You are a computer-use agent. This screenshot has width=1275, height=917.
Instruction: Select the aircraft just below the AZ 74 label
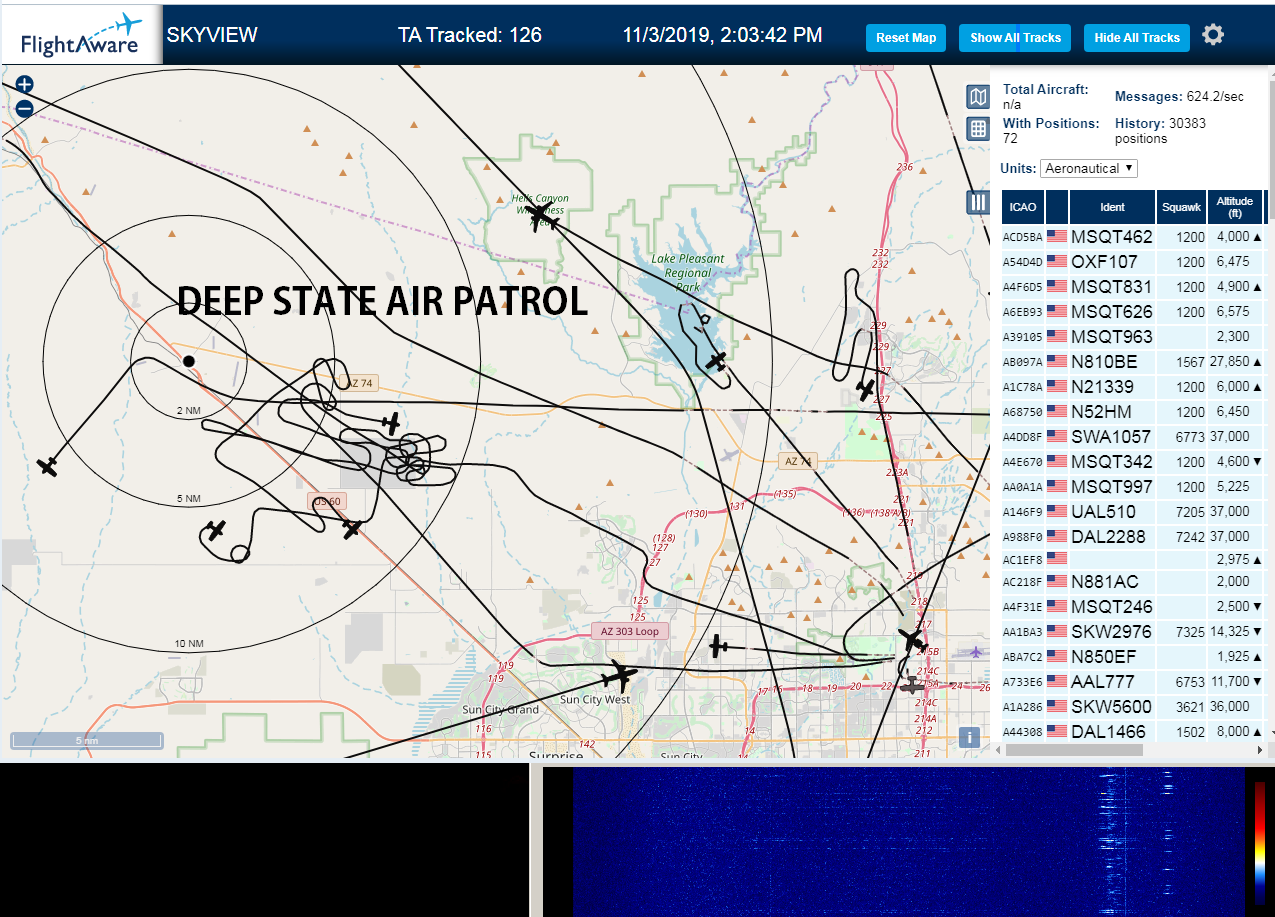[390, 424]
